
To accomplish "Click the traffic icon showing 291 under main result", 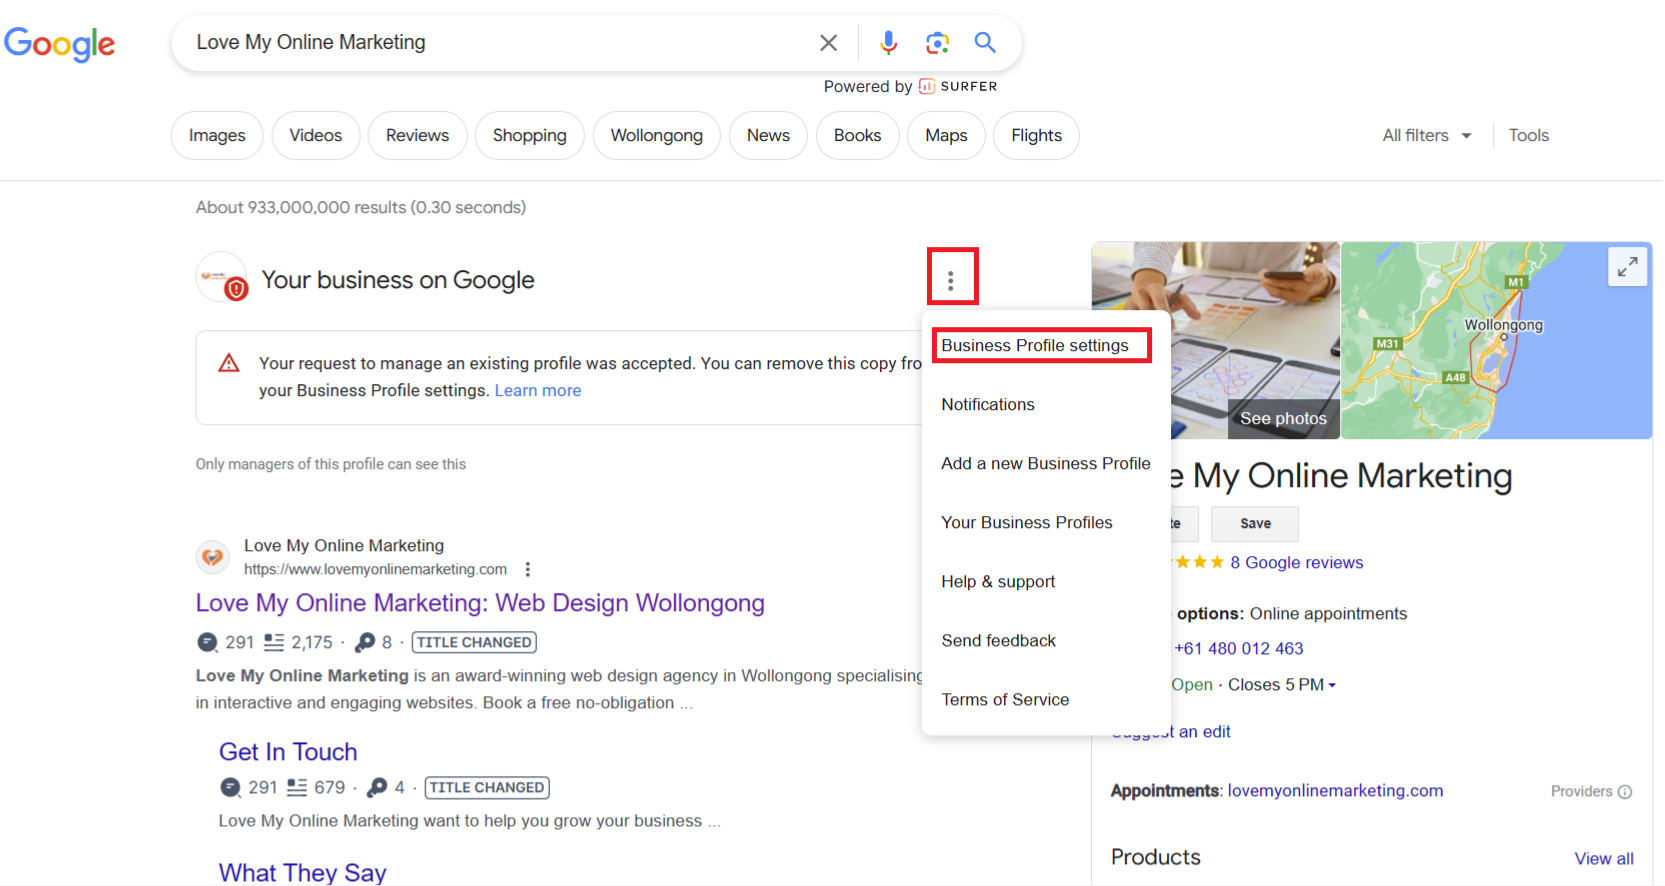I will (x=207, y=642).
